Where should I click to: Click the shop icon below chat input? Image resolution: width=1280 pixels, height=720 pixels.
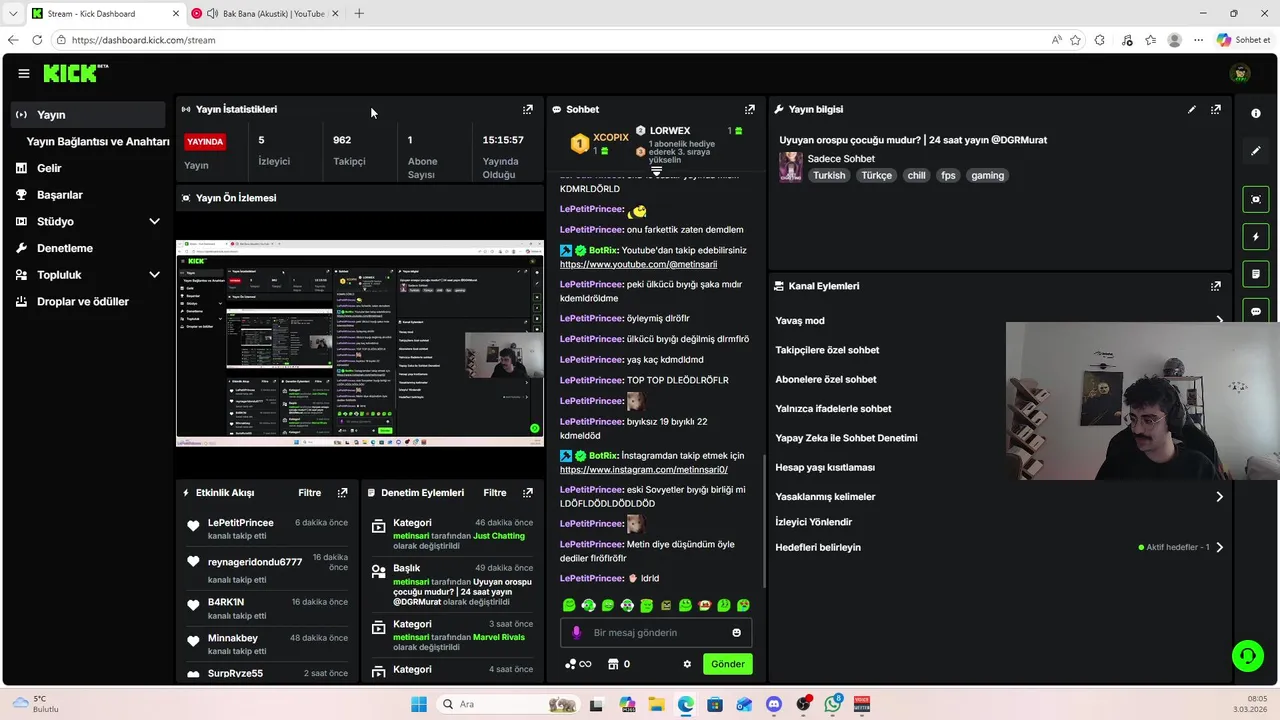point(613,664)
